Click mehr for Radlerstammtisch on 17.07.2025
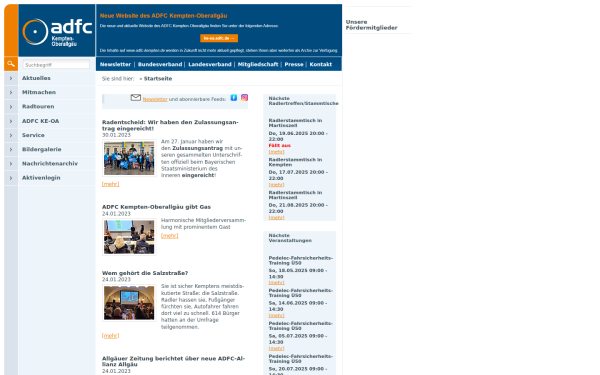This screenshot has width=600, height=375. [x=276, y=184]
